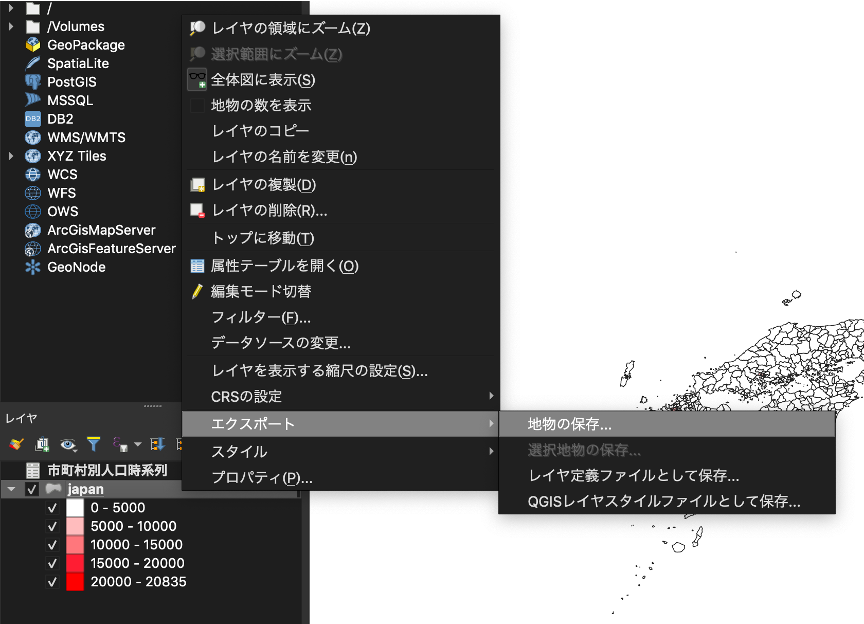The image size is (864, 624).
Task: Click the Expand All icon in Layers toolbar
Action: click(x=158, y=444)
